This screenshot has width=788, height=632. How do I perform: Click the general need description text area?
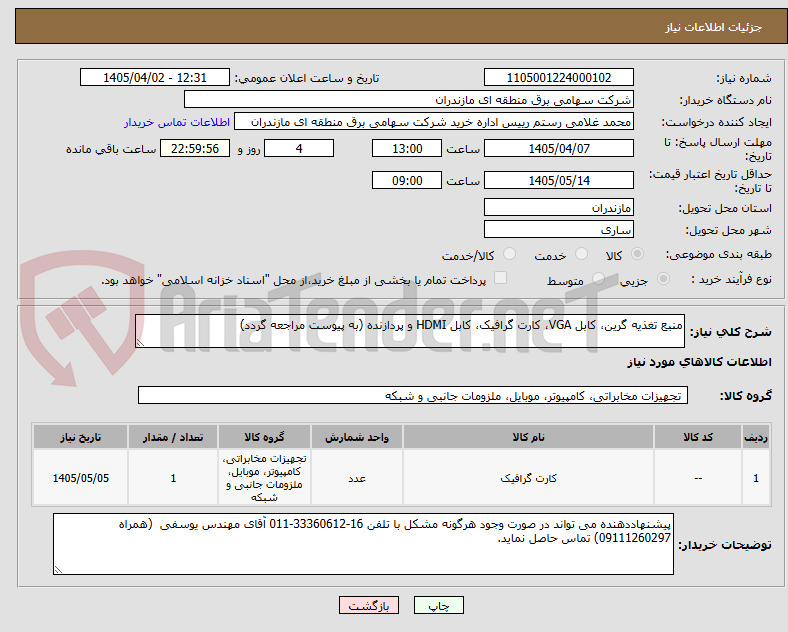pyautogui.click(x=410, y=331)
